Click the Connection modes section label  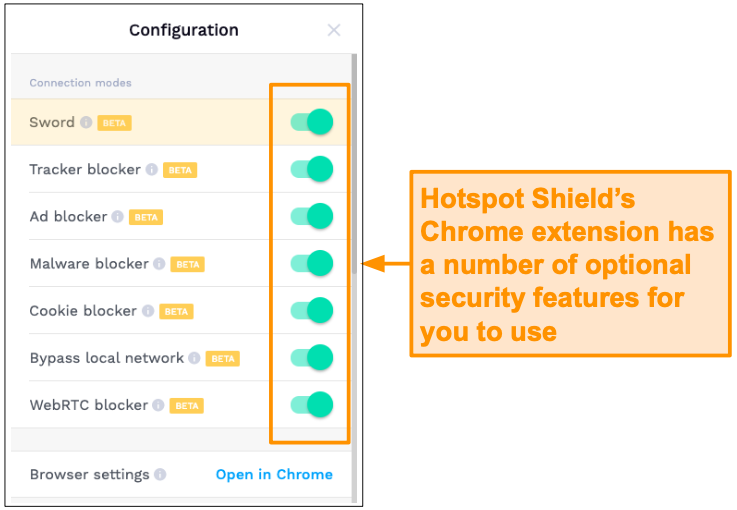[x=80, y=83]
